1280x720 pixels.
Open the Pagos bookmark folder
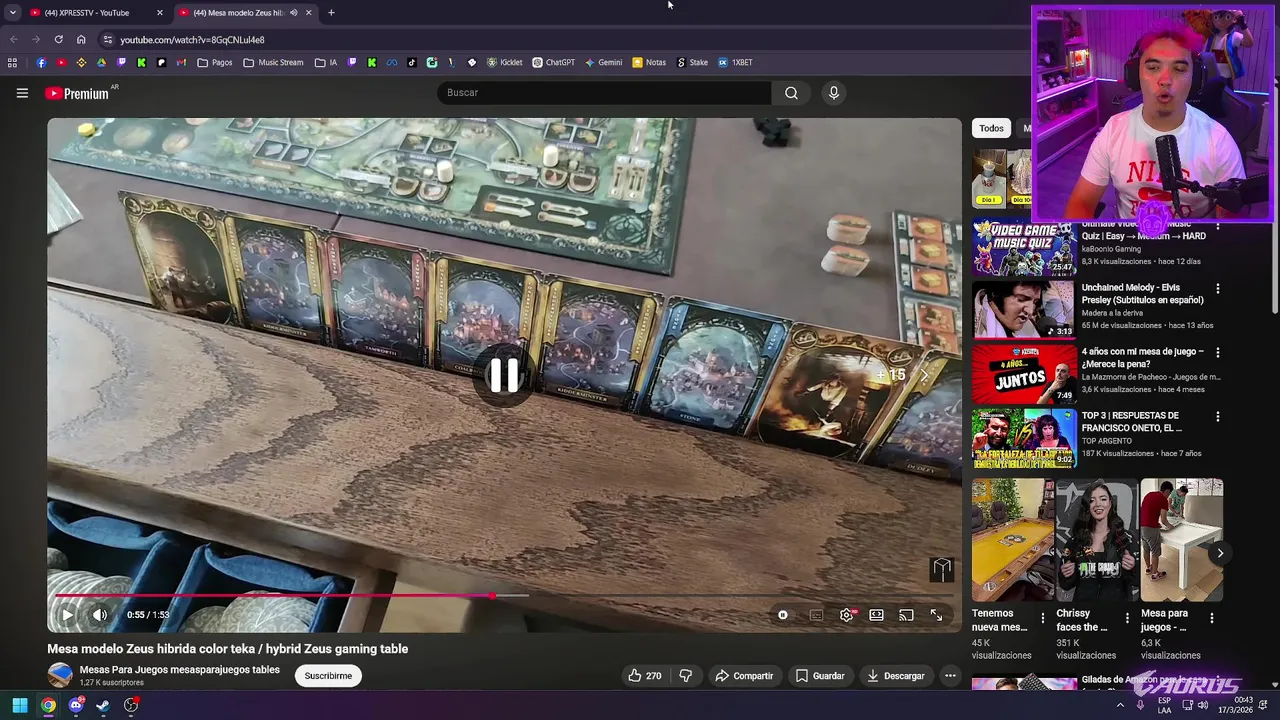point(214,62)
